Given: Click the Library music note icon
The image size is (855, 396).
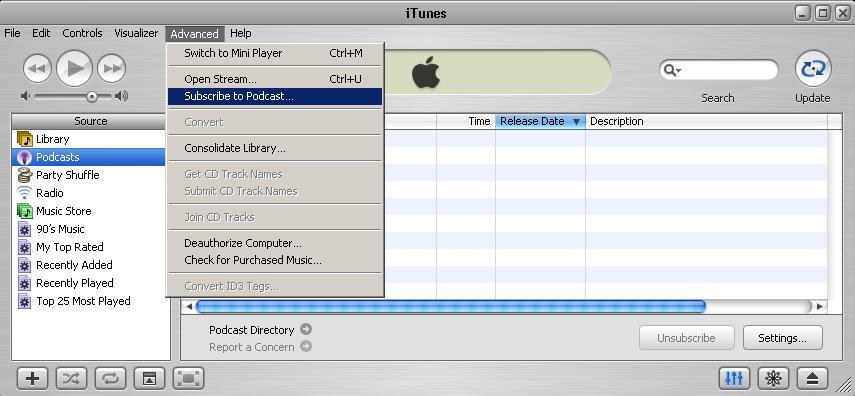Looking at the screenshot, I should (x=25, y=139).
